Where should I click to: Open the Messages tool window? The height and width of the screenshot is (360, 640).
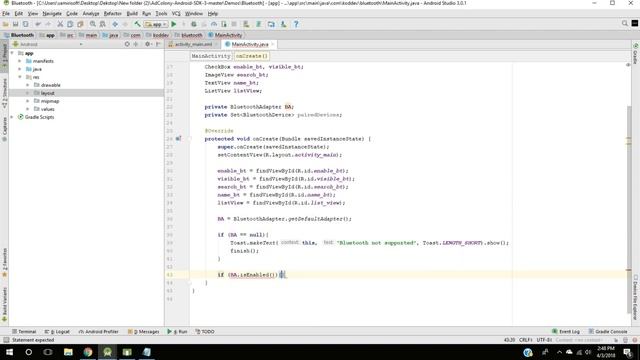tap(143, 331)
